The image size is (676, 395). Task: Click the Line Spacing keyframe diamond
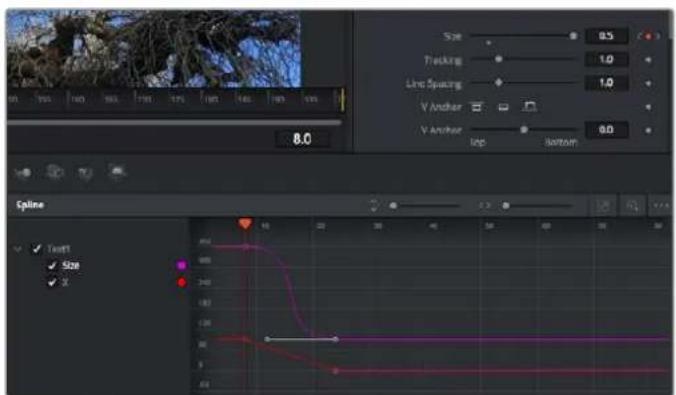(648, 83)
